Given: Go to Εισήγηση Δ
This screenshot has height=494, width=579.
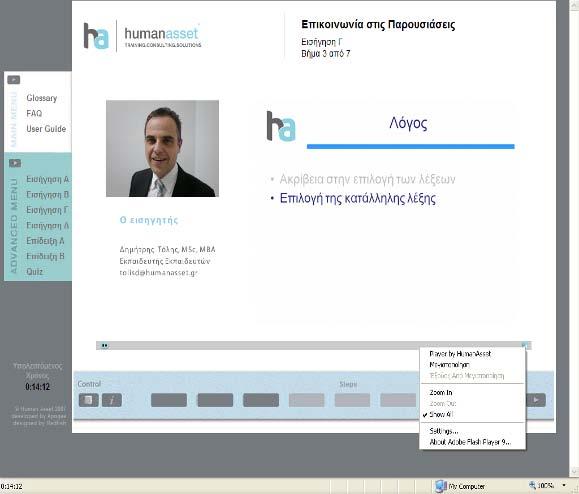Looking at the screenshot, I should [48, 225].
